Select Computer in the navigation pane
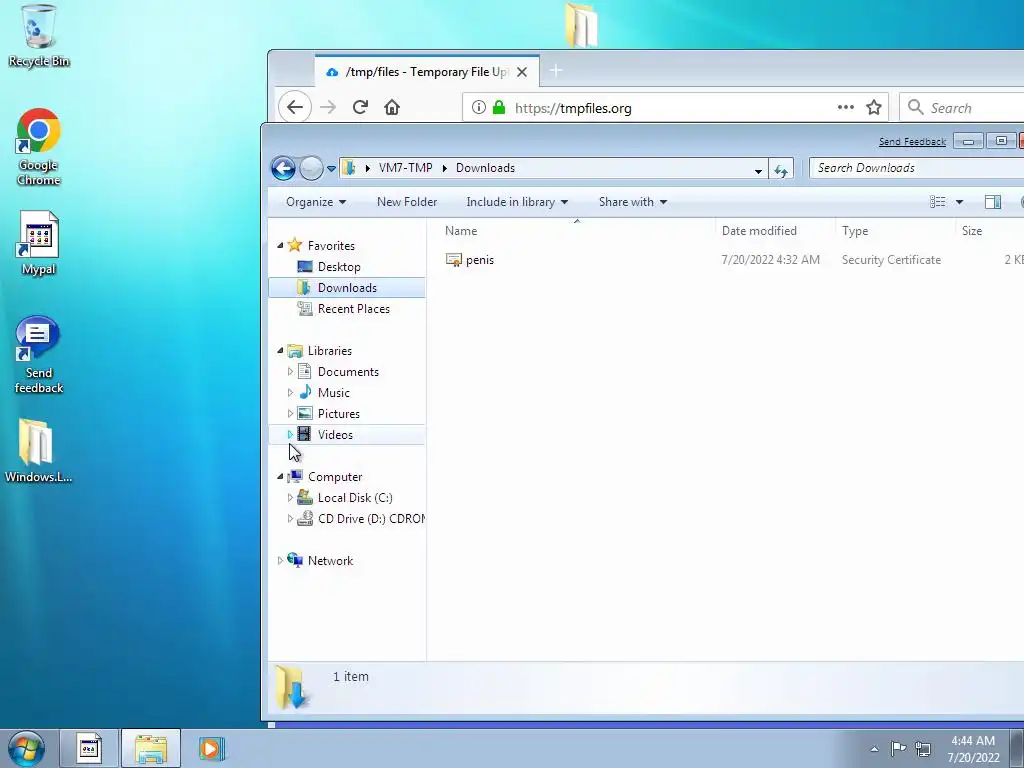 (335, 477)
